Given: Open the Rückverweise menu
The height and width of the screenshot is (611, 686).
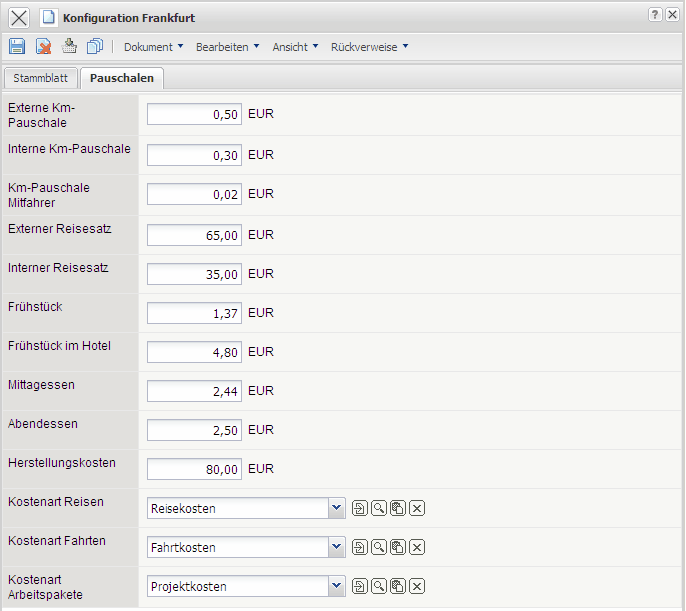Looking at the screenshot, I should pyautogui.click(x=369, y=47).
